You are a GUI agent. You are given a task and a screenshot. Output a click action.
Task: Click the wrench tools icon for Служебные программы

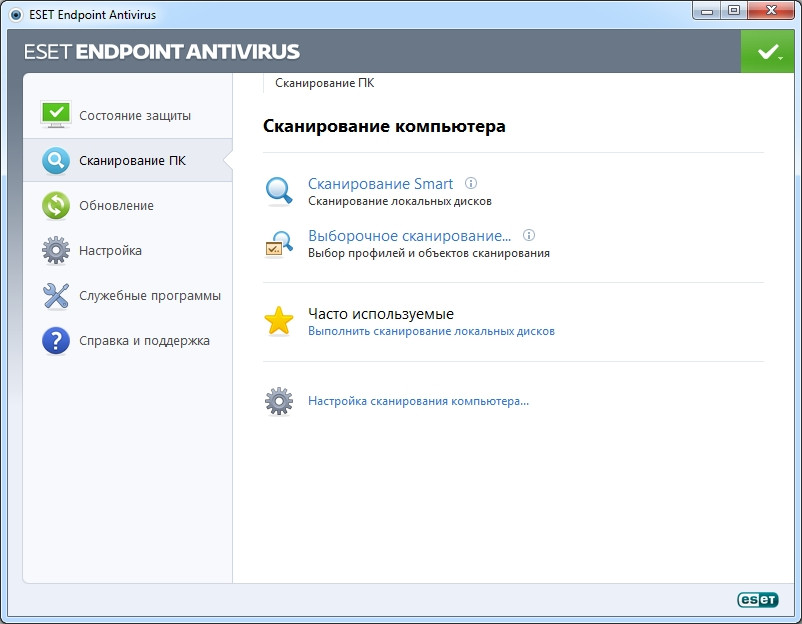pyautogui.click(x=56, y=296)
